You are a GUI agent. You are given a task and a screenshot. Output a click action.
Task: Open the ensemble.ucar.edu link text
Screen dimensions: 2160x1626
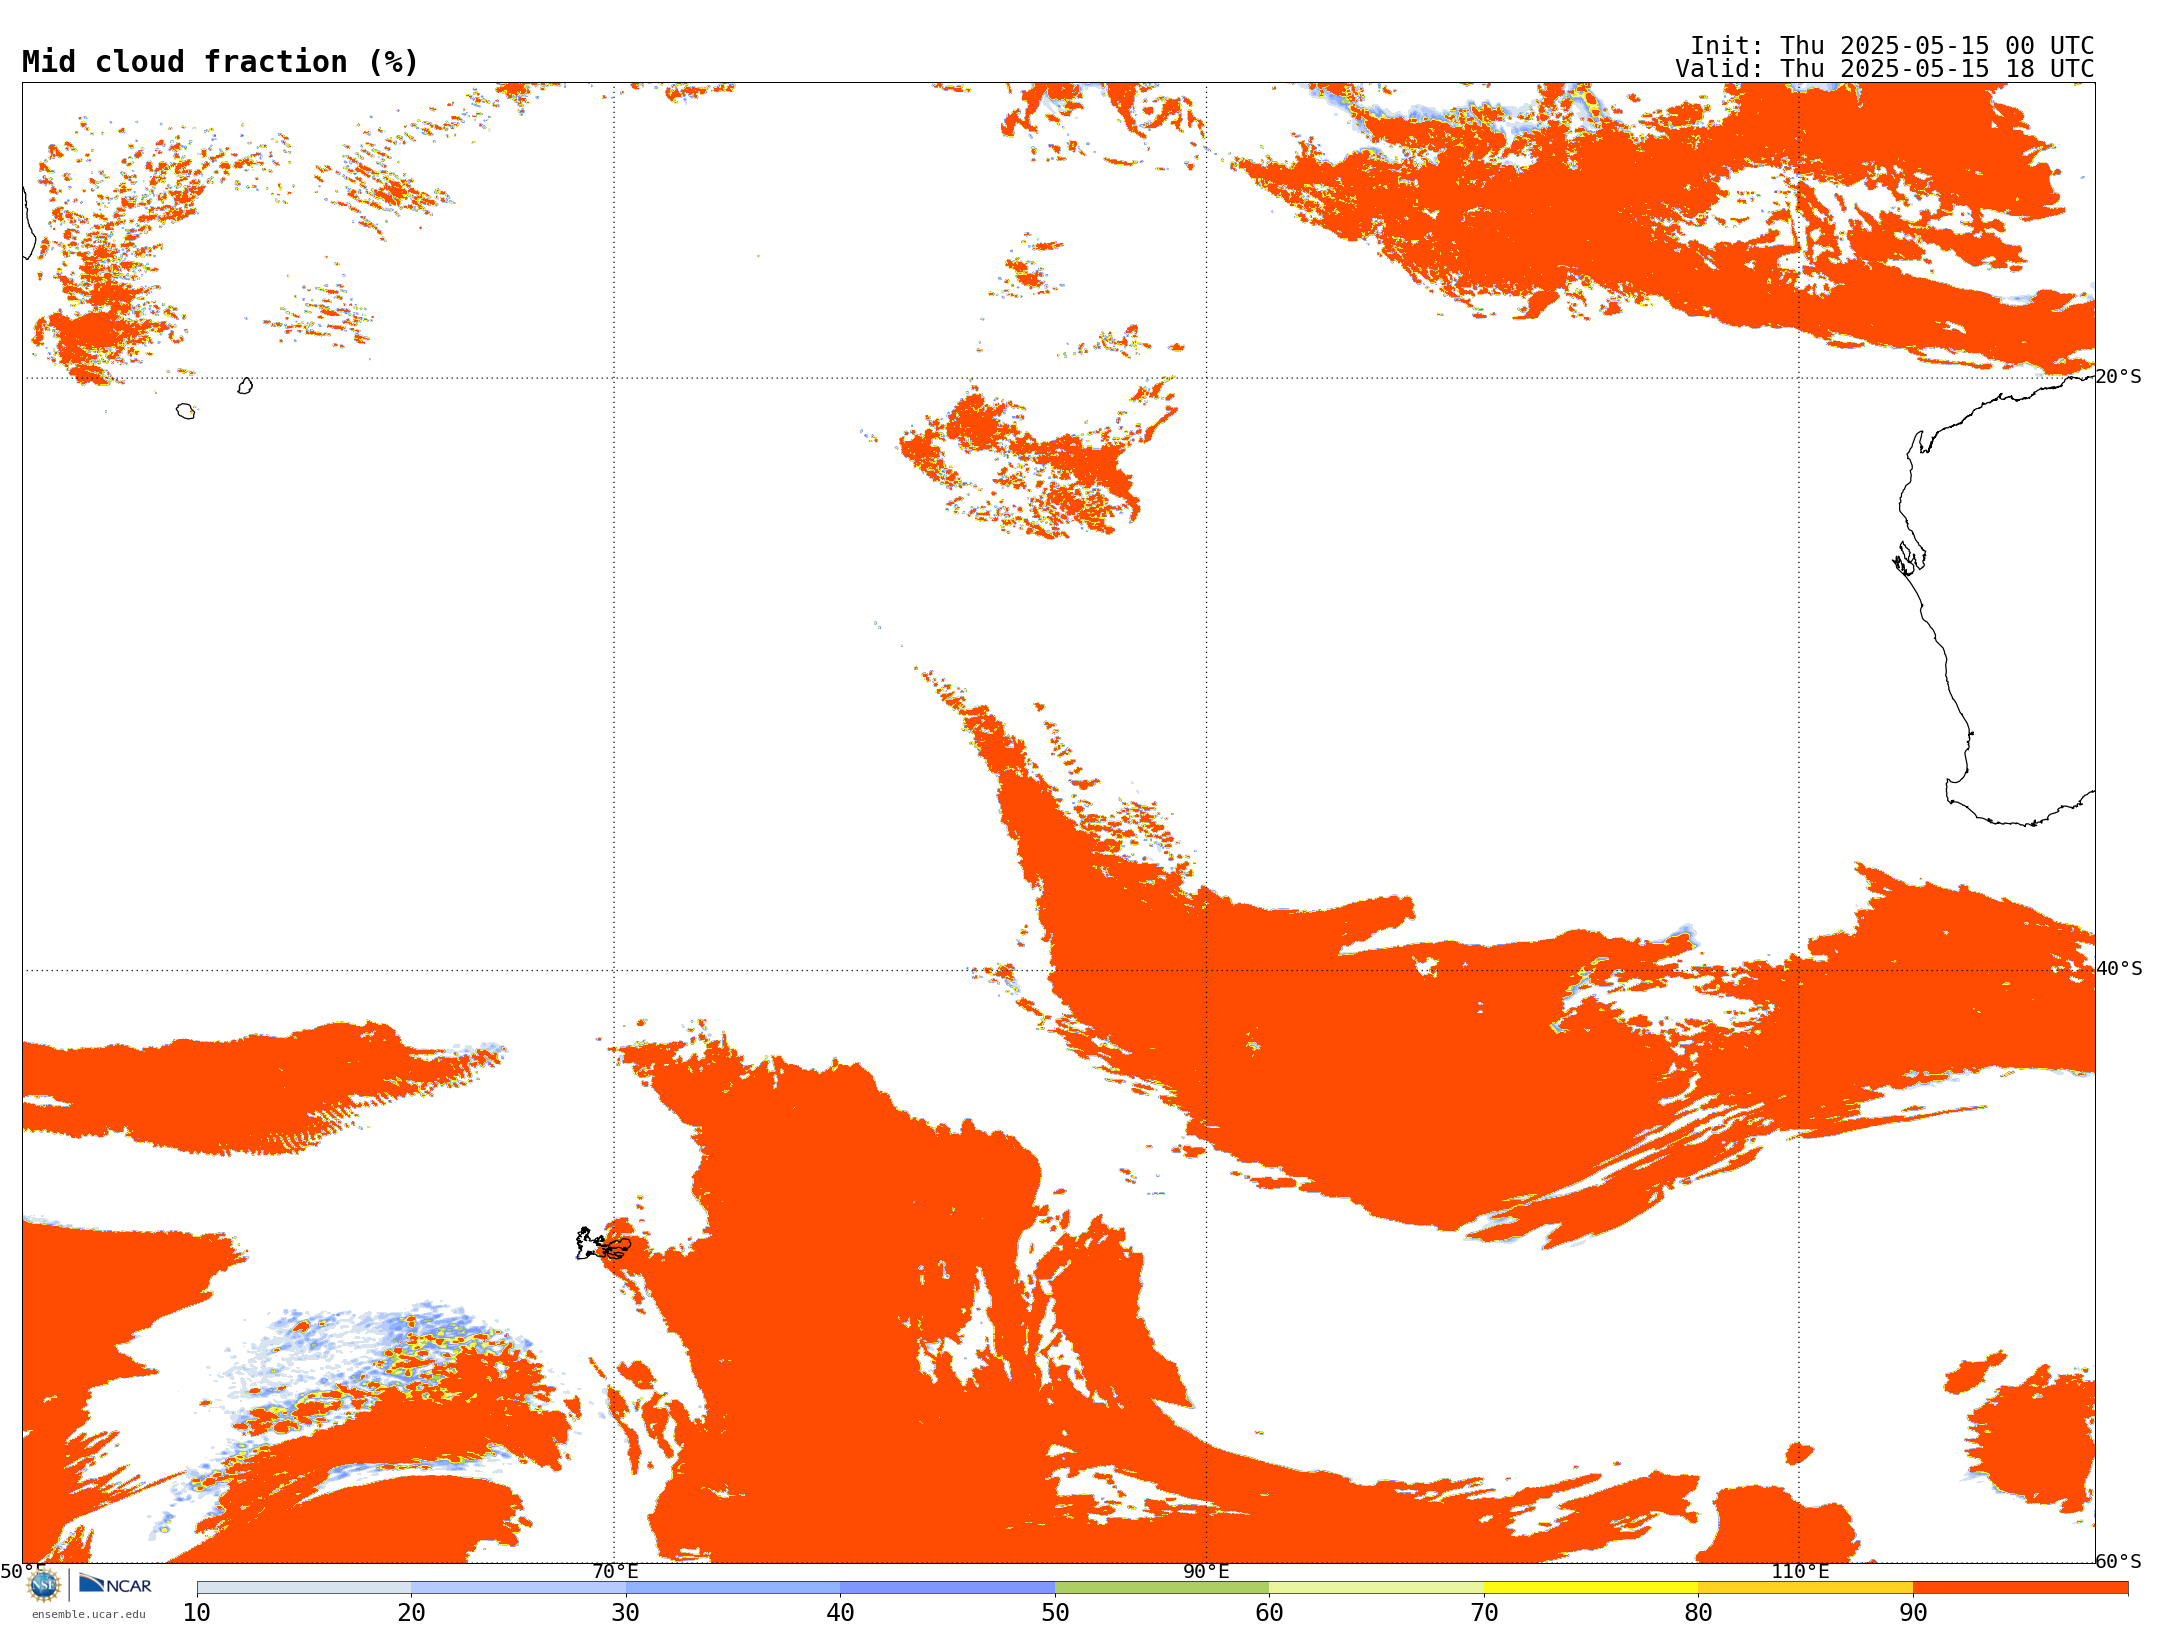click(x=88, y=1614)
